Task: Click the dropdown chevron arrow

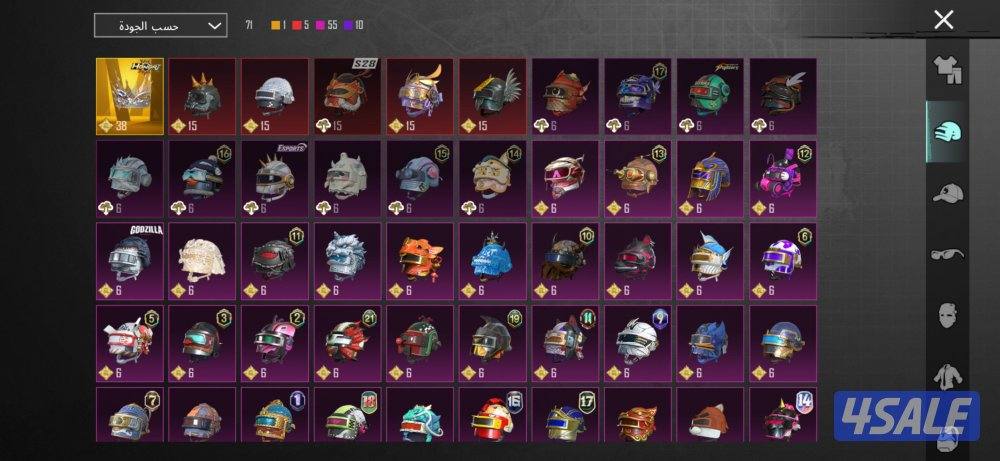Action: [x=215, y=26]
